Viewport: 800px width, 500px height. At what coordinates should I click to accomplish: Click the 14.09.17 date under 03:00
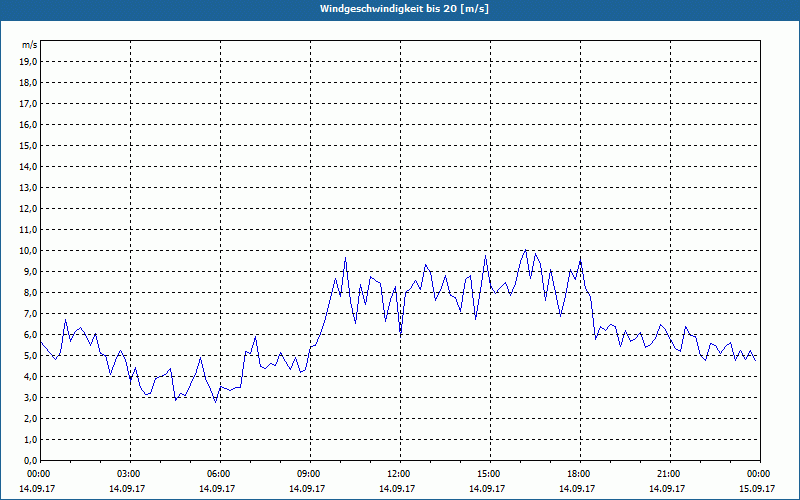click(x=127, y=488)
